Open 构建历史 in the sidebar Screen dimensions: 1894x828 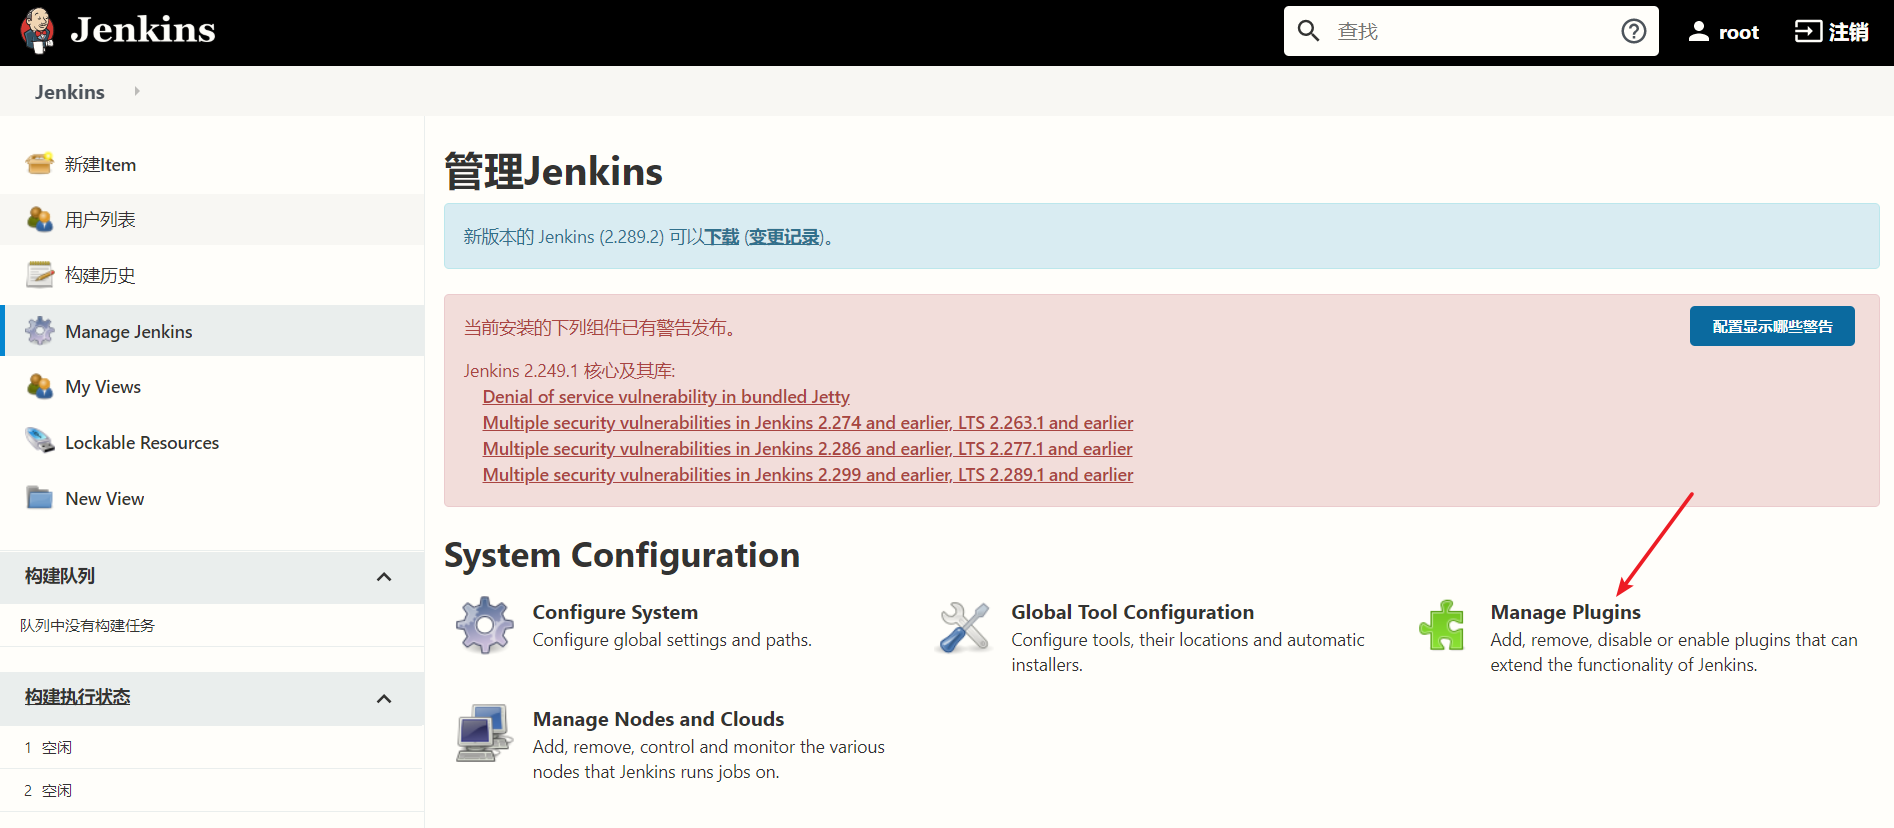[100, 276]
